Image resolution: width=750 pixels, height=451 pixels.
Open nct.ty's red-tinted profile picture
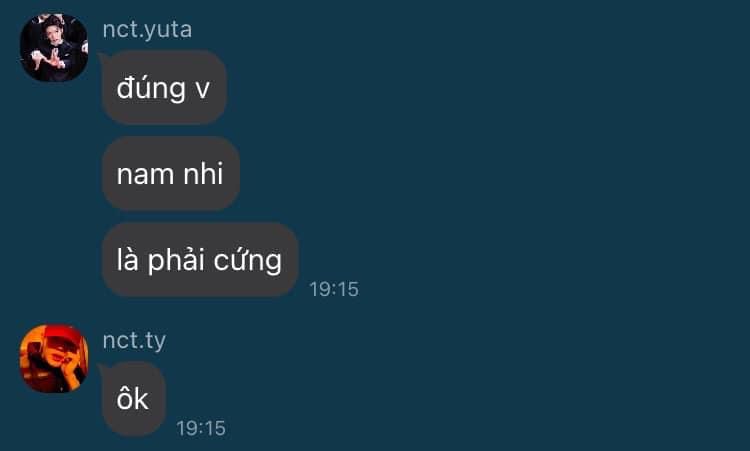54,358
